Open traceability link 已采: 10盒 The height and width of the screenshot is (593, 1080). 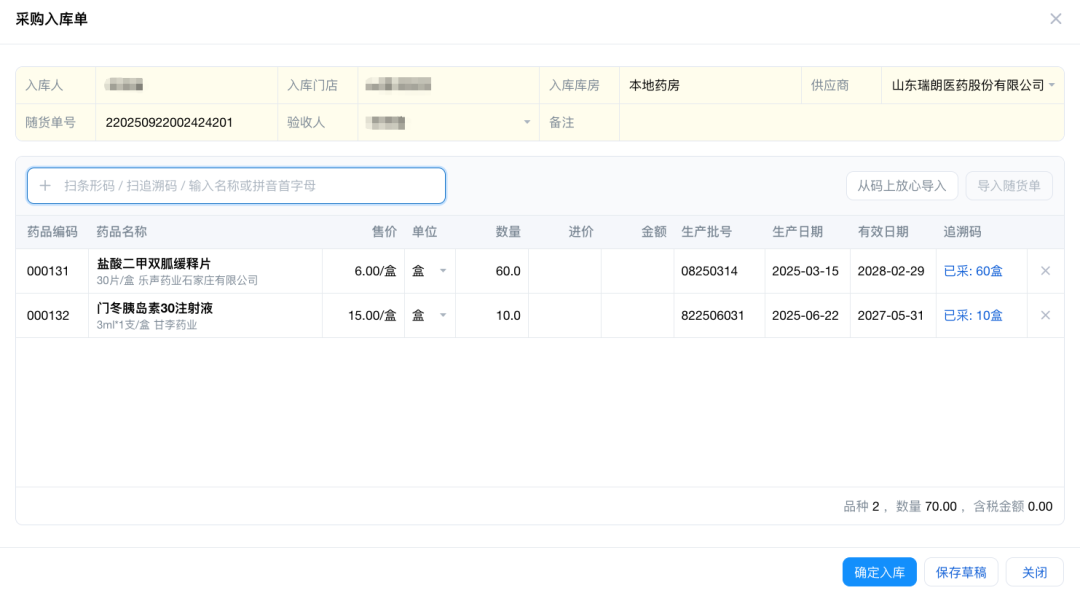point(973,315)
